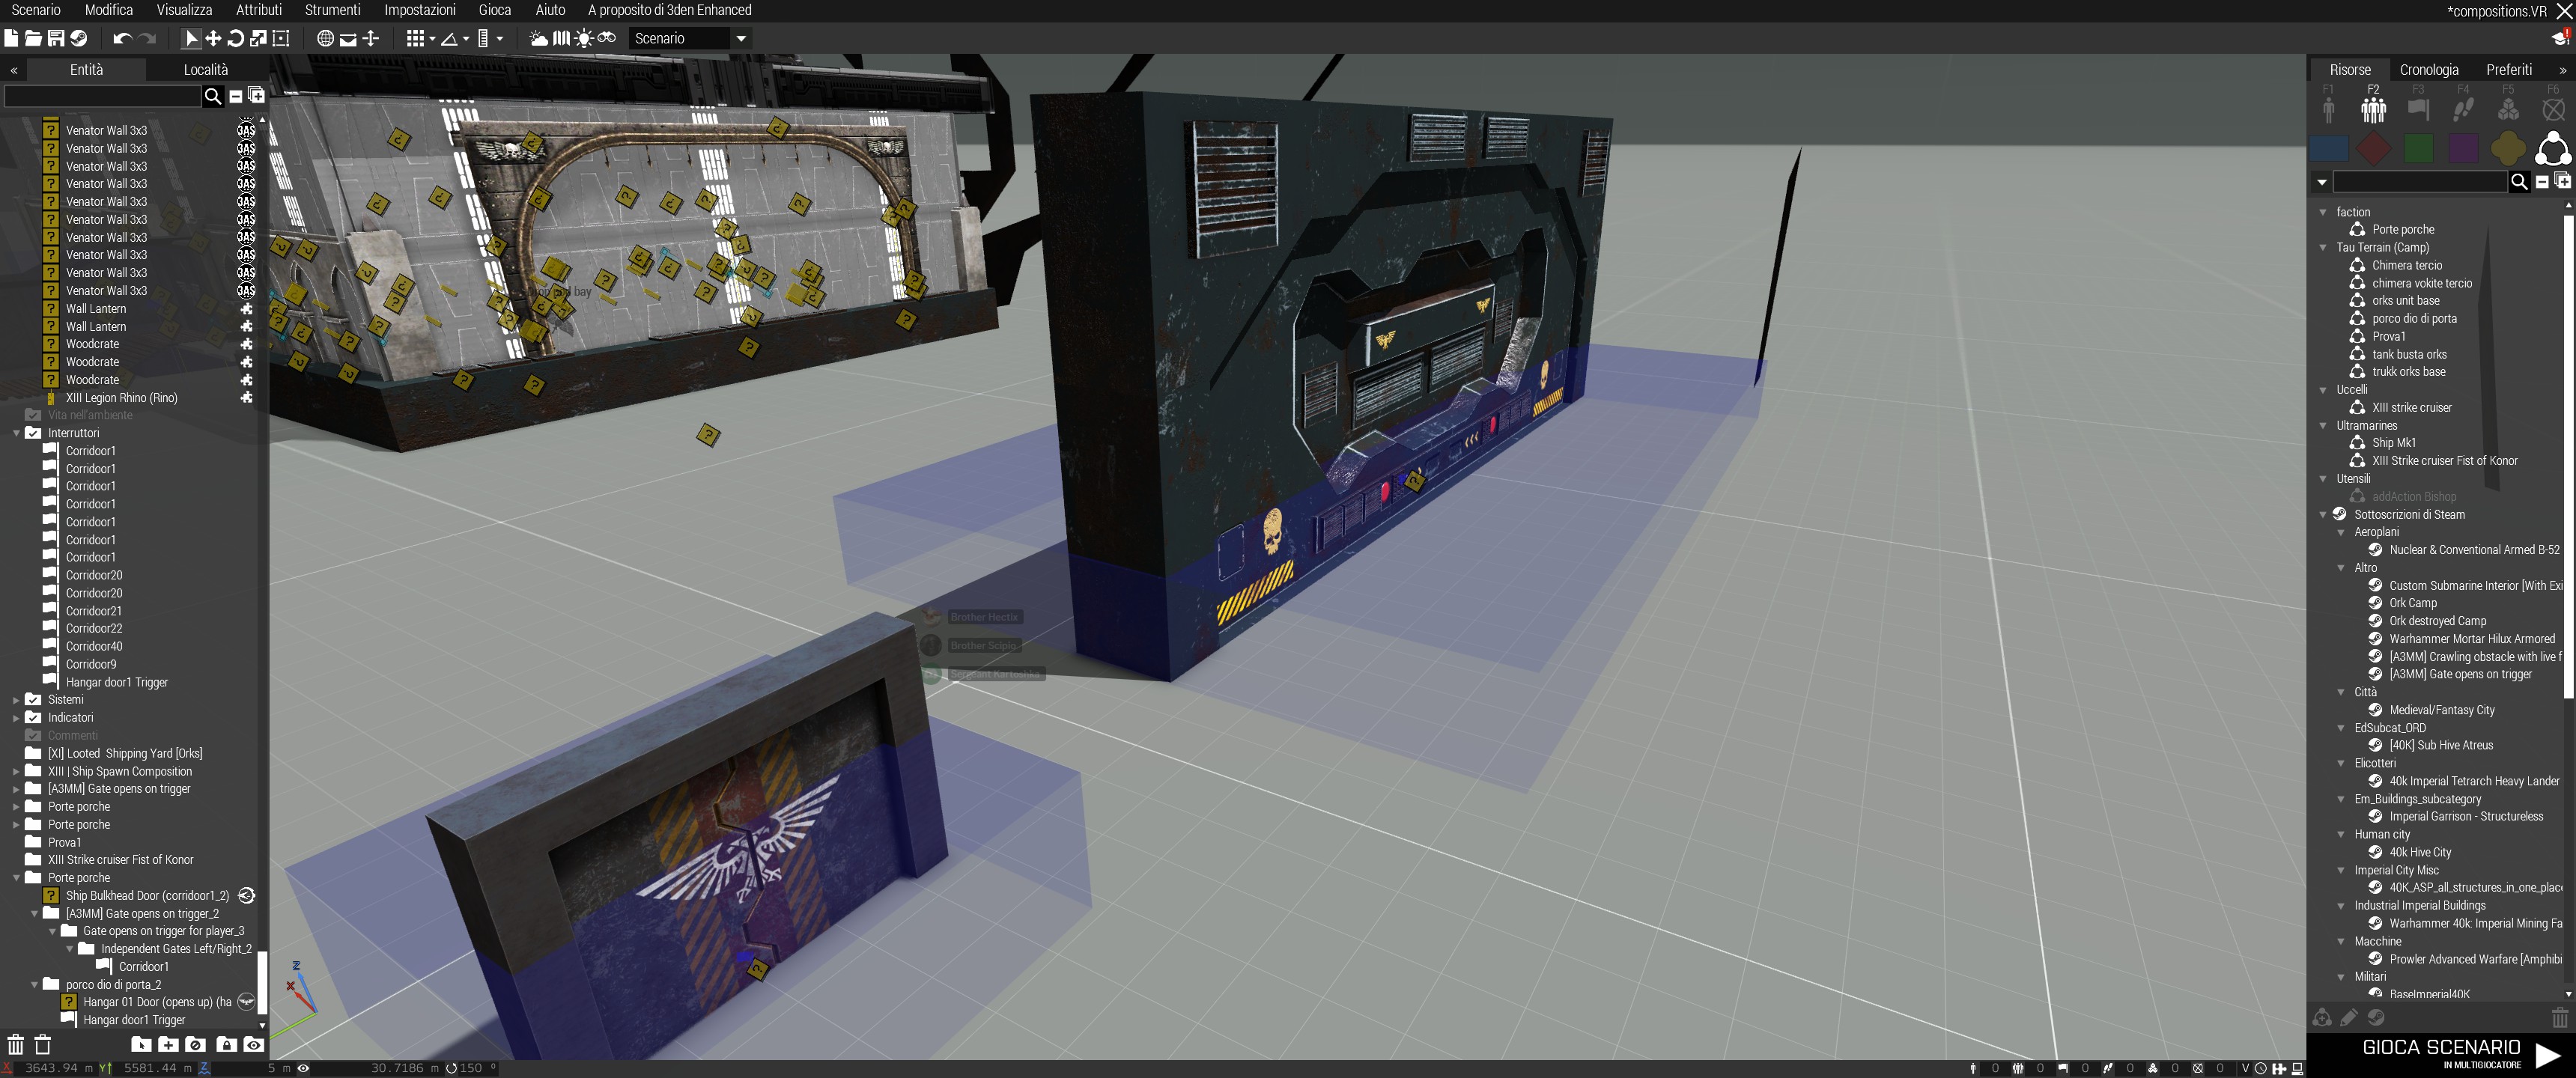Image resolution: width=2576 pixels, height=1078 pixels.
Task: Select the green Independent side swatch
Action: coord(2418,149)
